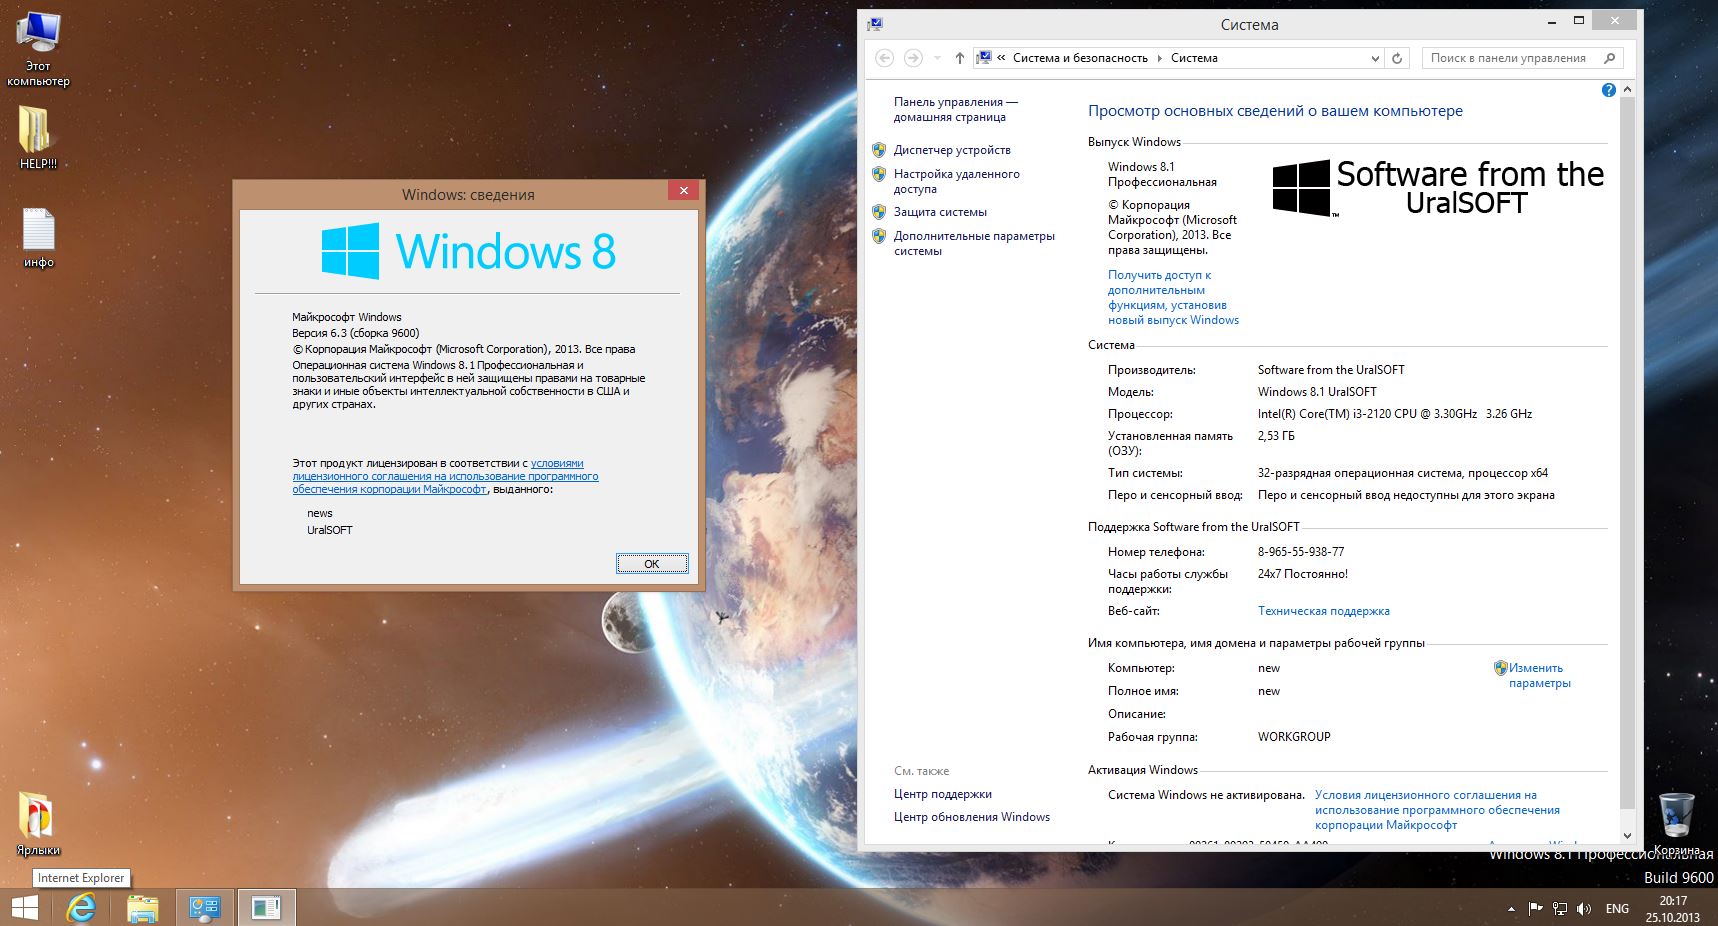Expand the address bar history dropdown

[x=1375, y=58]
